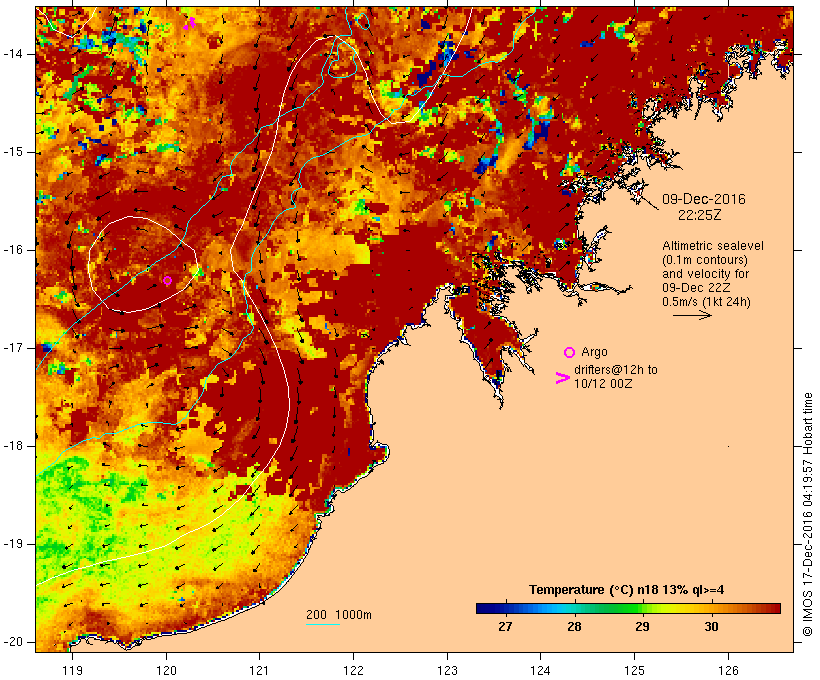Click the -18 latitude axis label
This screenshot has width=820, height=680.
[13, 446]
